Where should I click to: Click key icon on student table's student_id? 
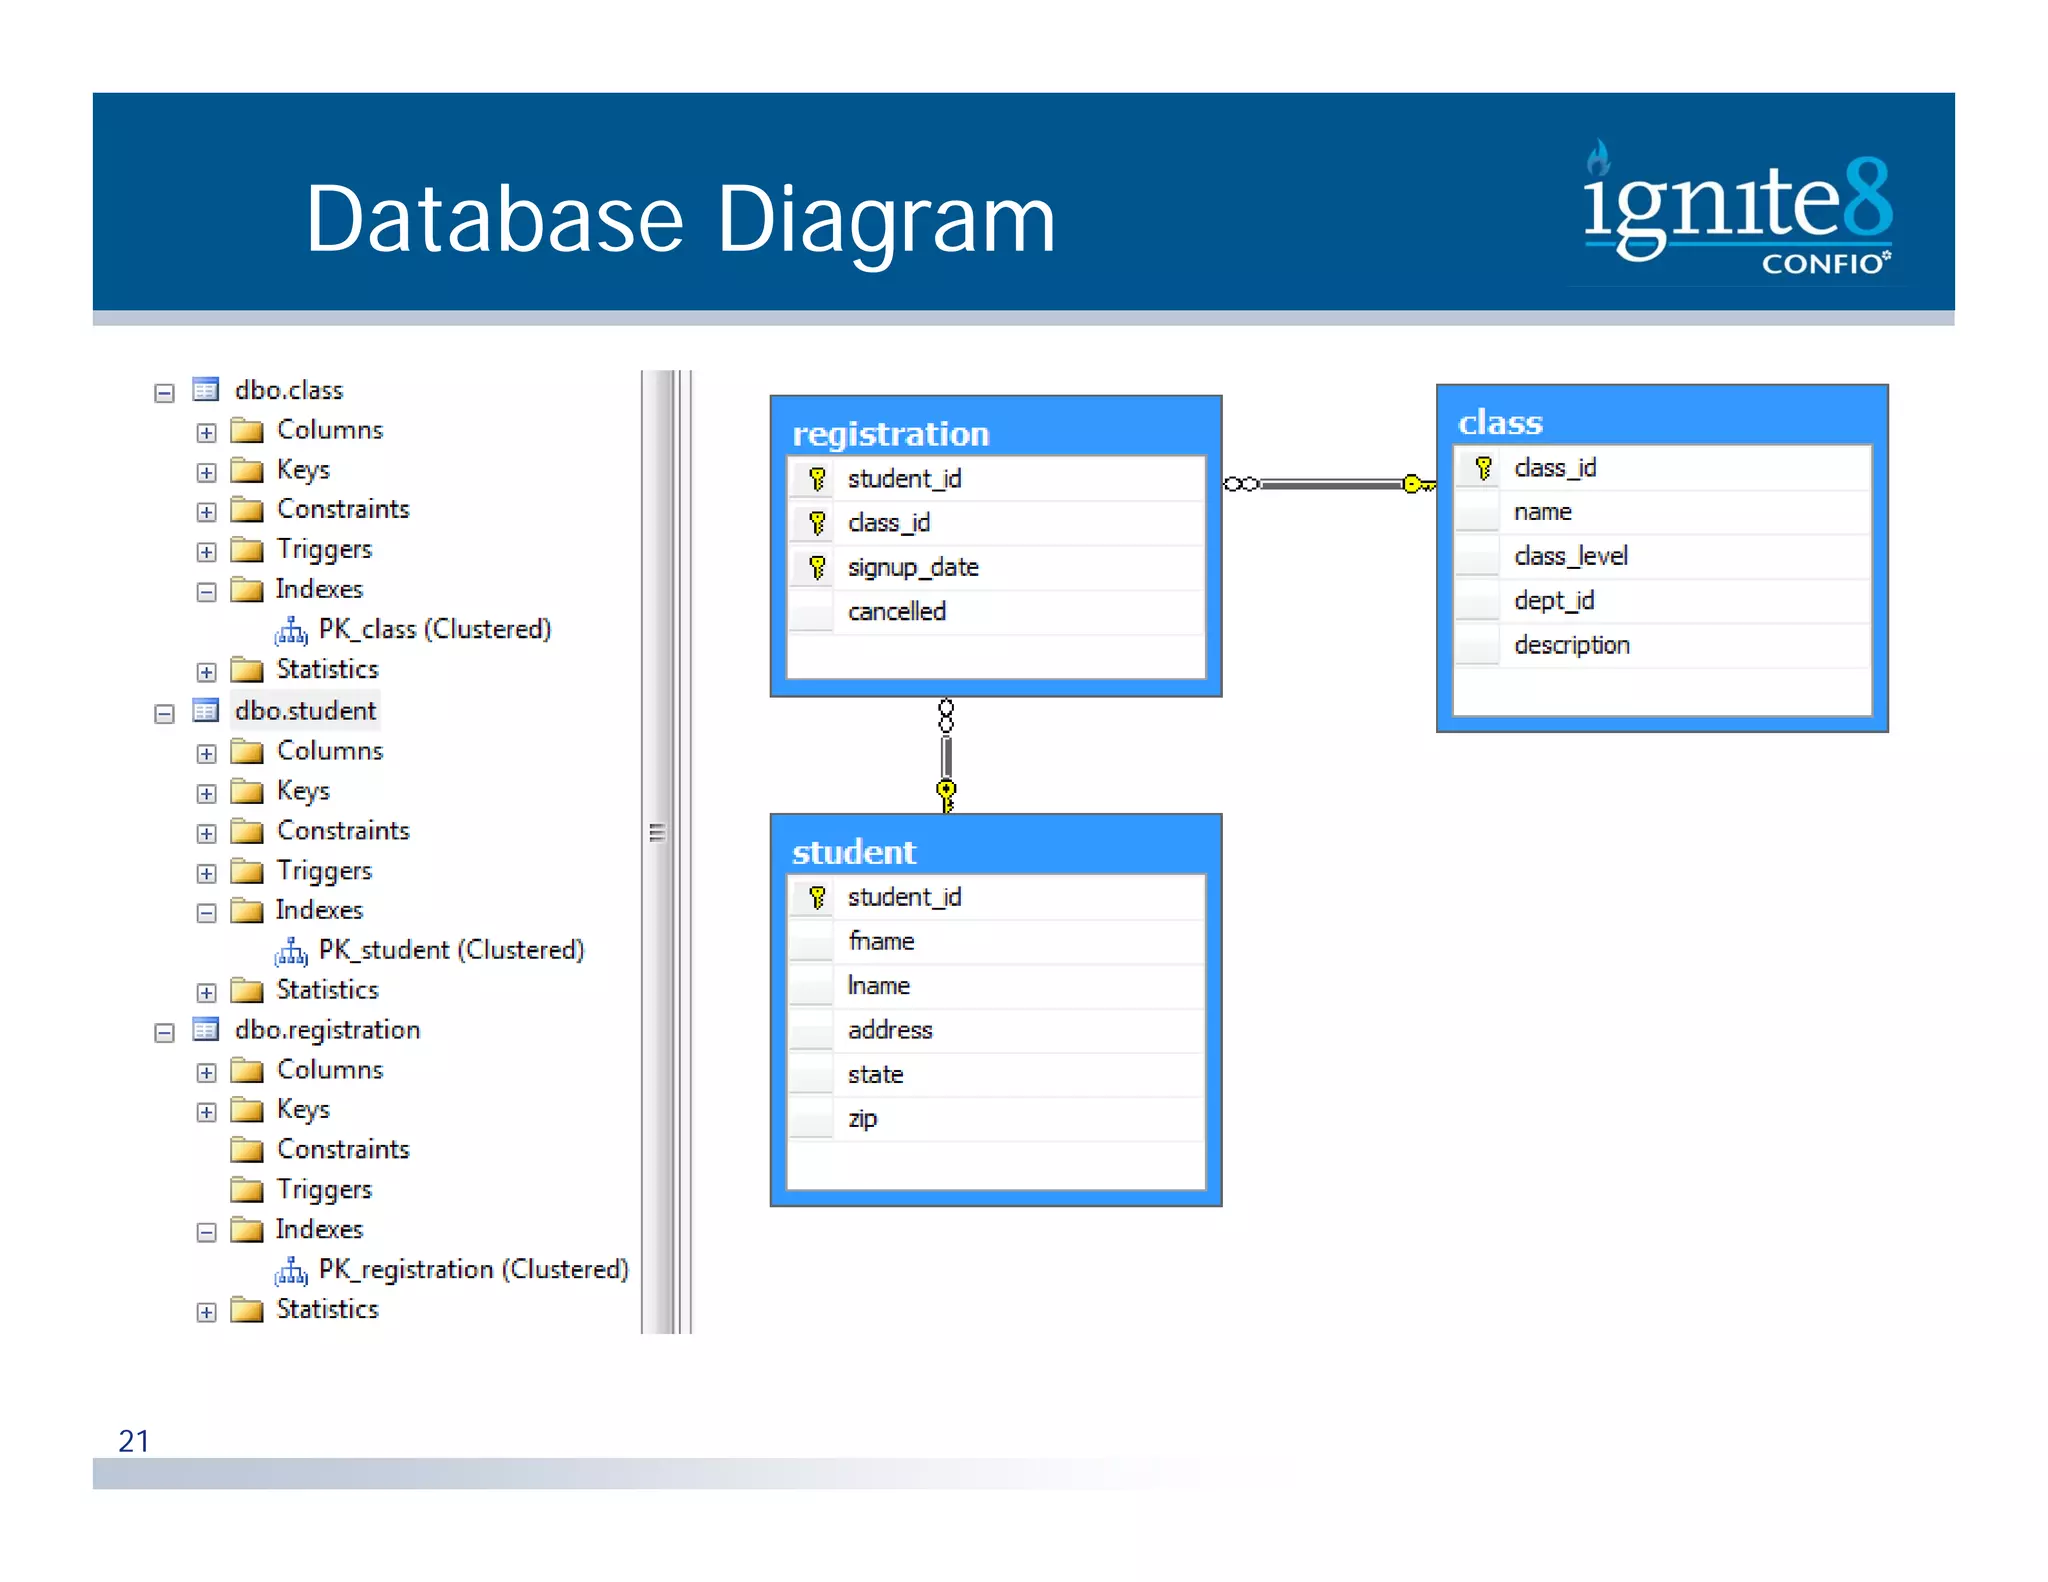click(817, 898)
